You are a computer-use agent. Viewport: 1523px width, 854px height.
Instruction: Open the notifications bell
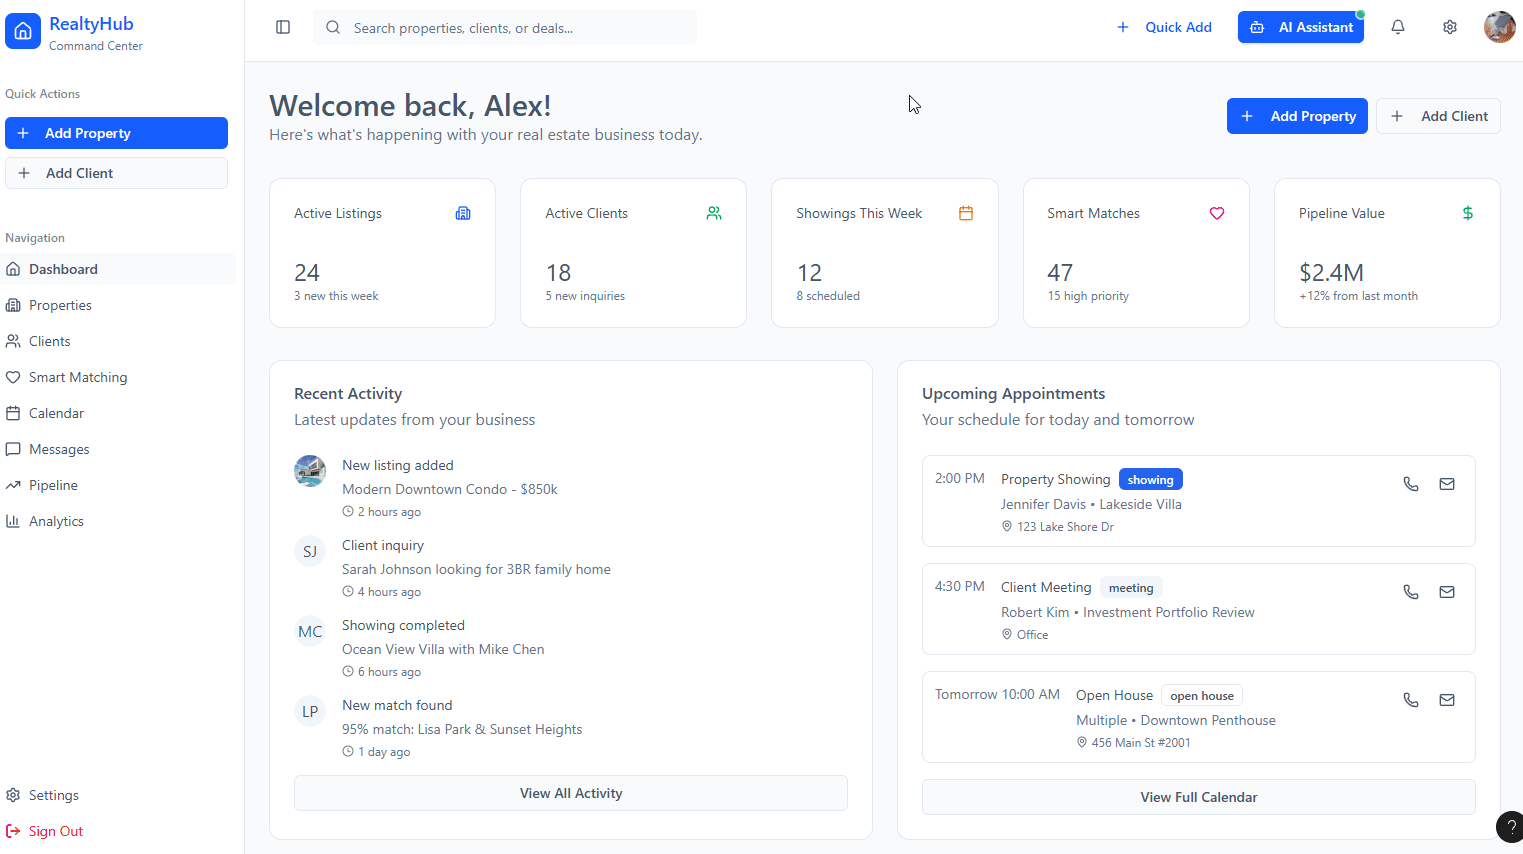[1398, 27]
